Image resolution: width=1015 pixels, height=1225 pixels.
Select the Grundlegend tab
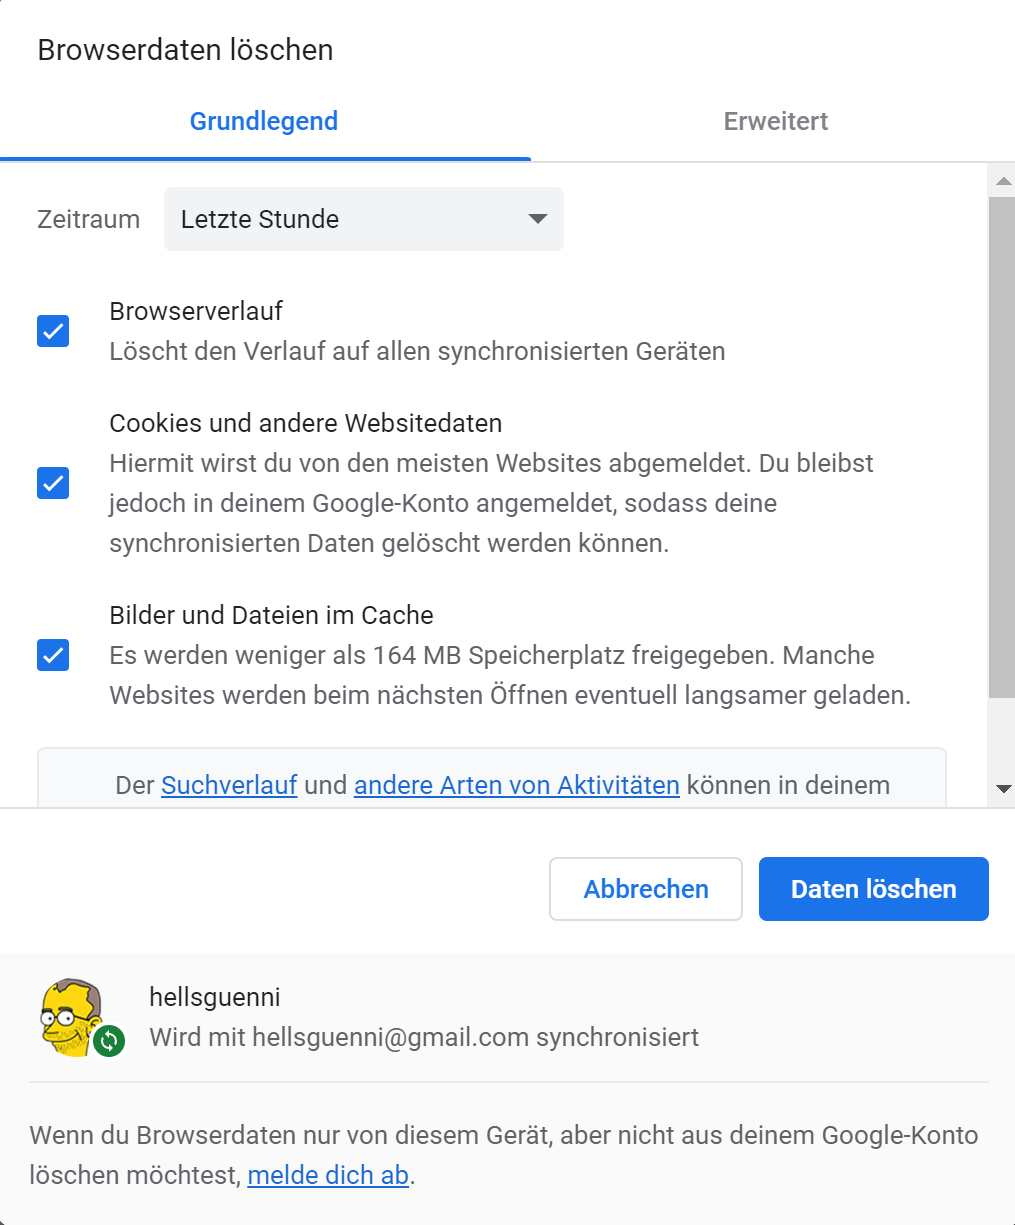point(264,121)
